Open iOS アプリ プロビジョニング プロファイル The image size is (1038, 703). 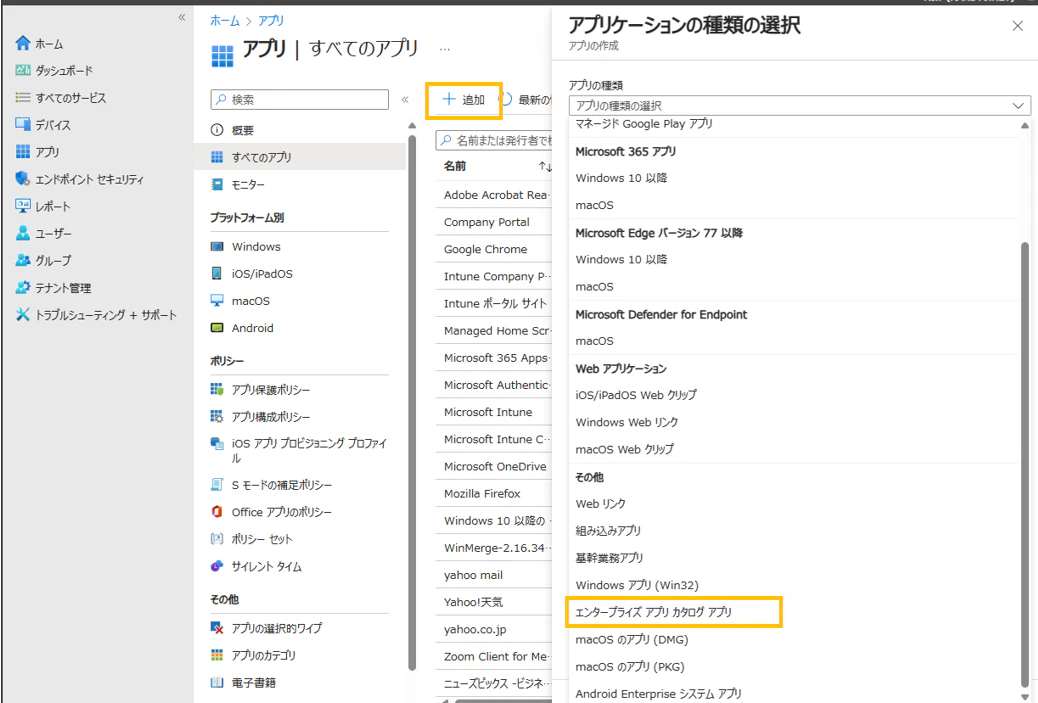(x=300, y=450)
